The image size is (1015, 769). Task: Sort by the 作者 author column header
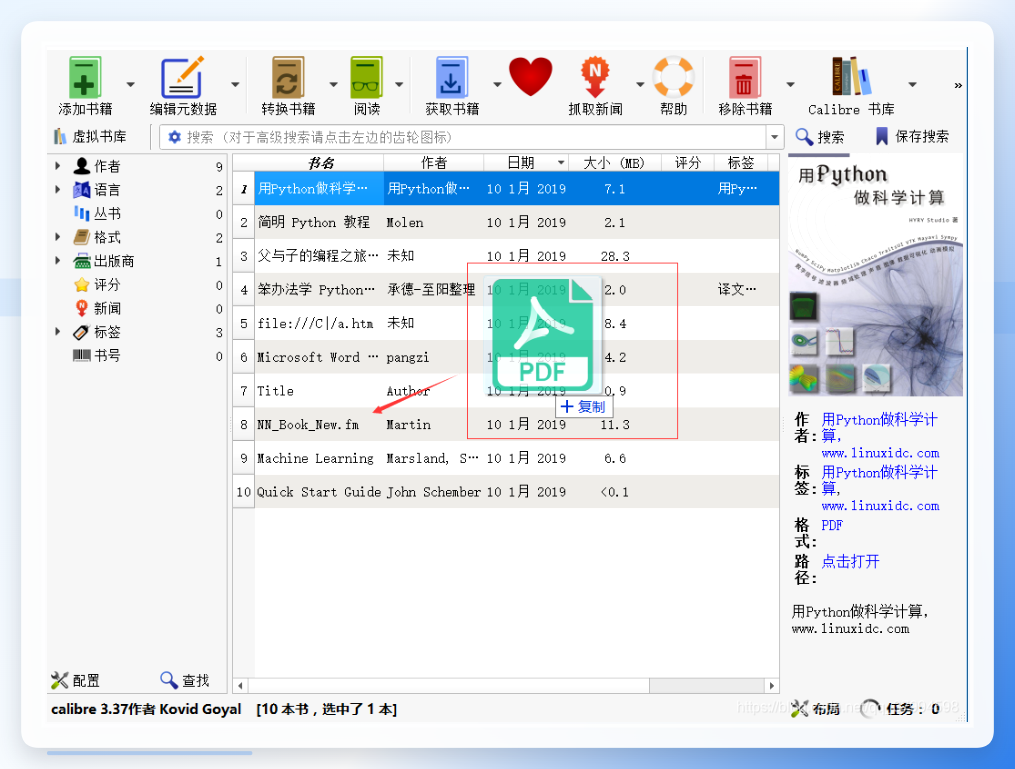click(434, 162)
